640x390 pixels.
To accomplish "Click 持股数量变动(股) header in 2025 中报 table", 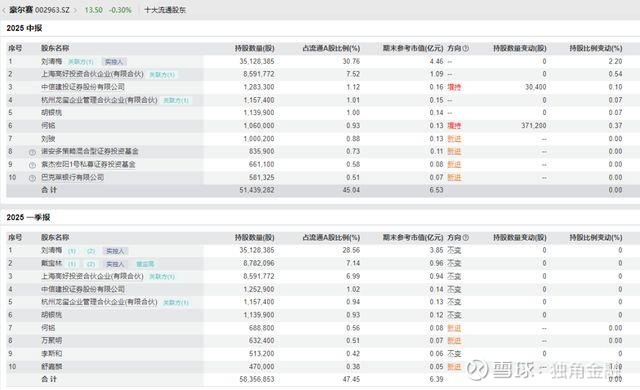I will coord(520,48).
